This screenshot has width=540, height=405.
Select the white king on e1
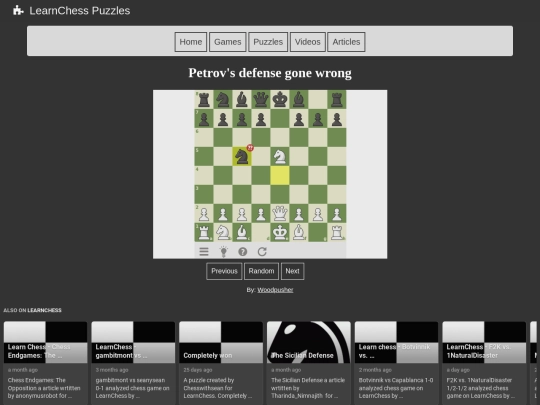(x=280, y=232)
